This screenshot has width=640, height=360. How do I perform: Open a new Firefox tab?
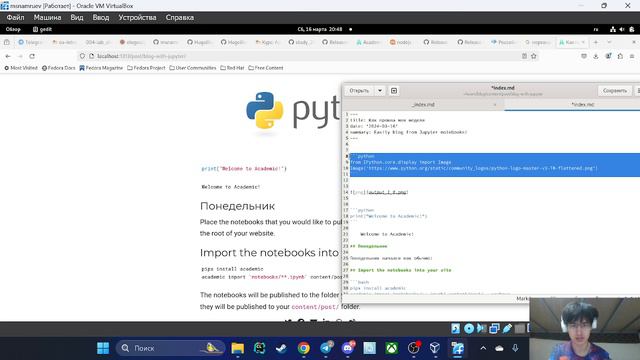click(596, 42)
